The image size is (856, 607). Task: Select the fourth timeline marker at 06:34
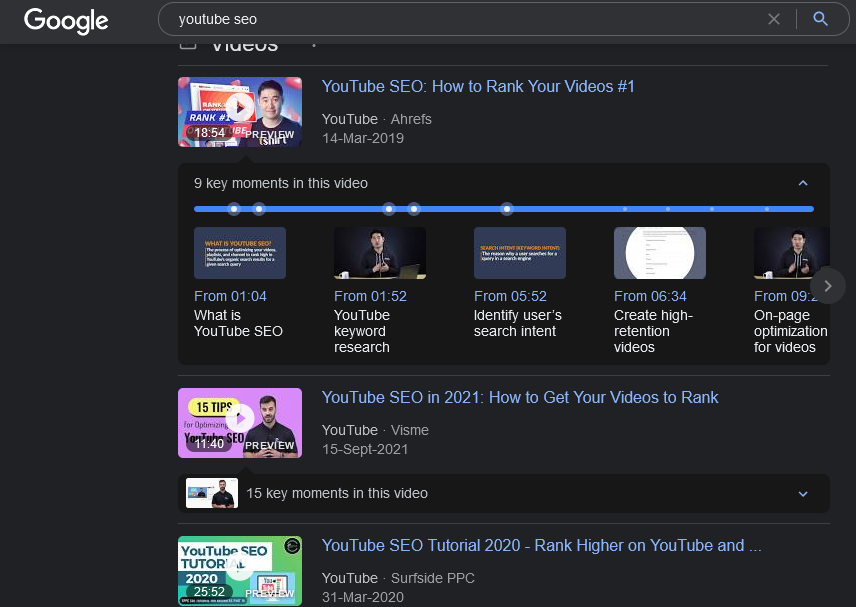point(414,209)
